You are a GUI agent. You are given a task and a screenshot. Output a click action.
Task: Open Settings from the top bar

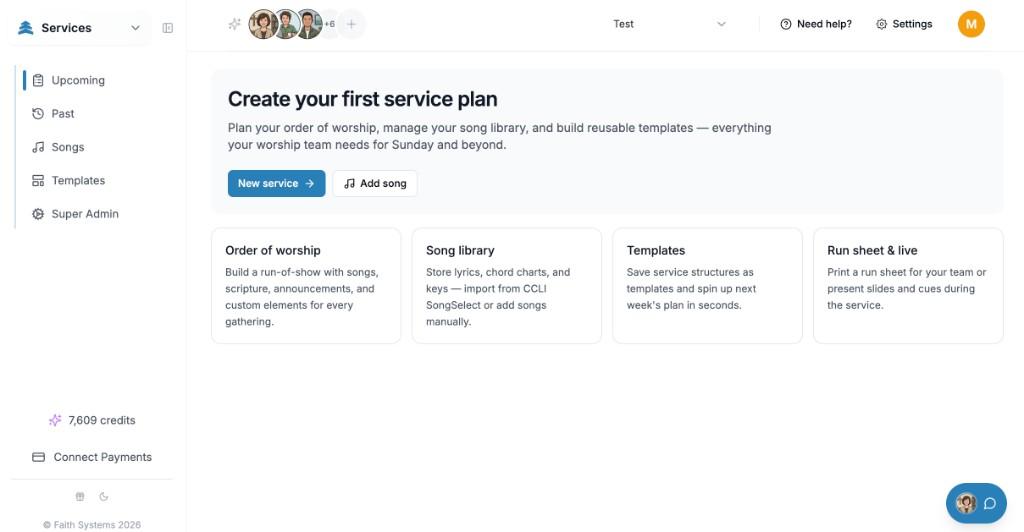point(904,24)
